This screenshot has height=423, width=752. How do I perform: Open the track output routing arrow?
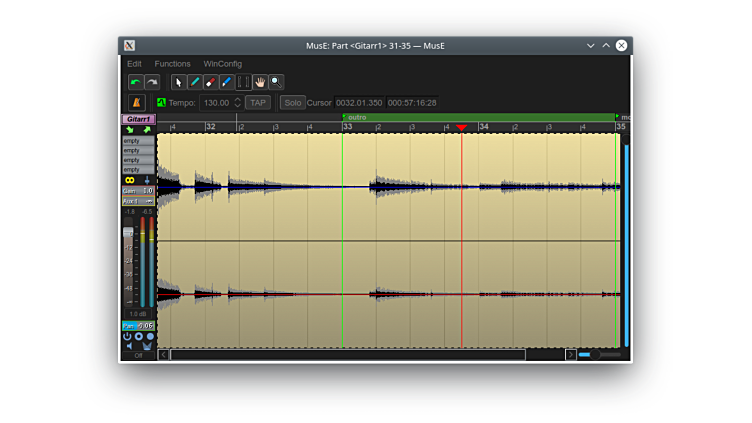point(147,130)
